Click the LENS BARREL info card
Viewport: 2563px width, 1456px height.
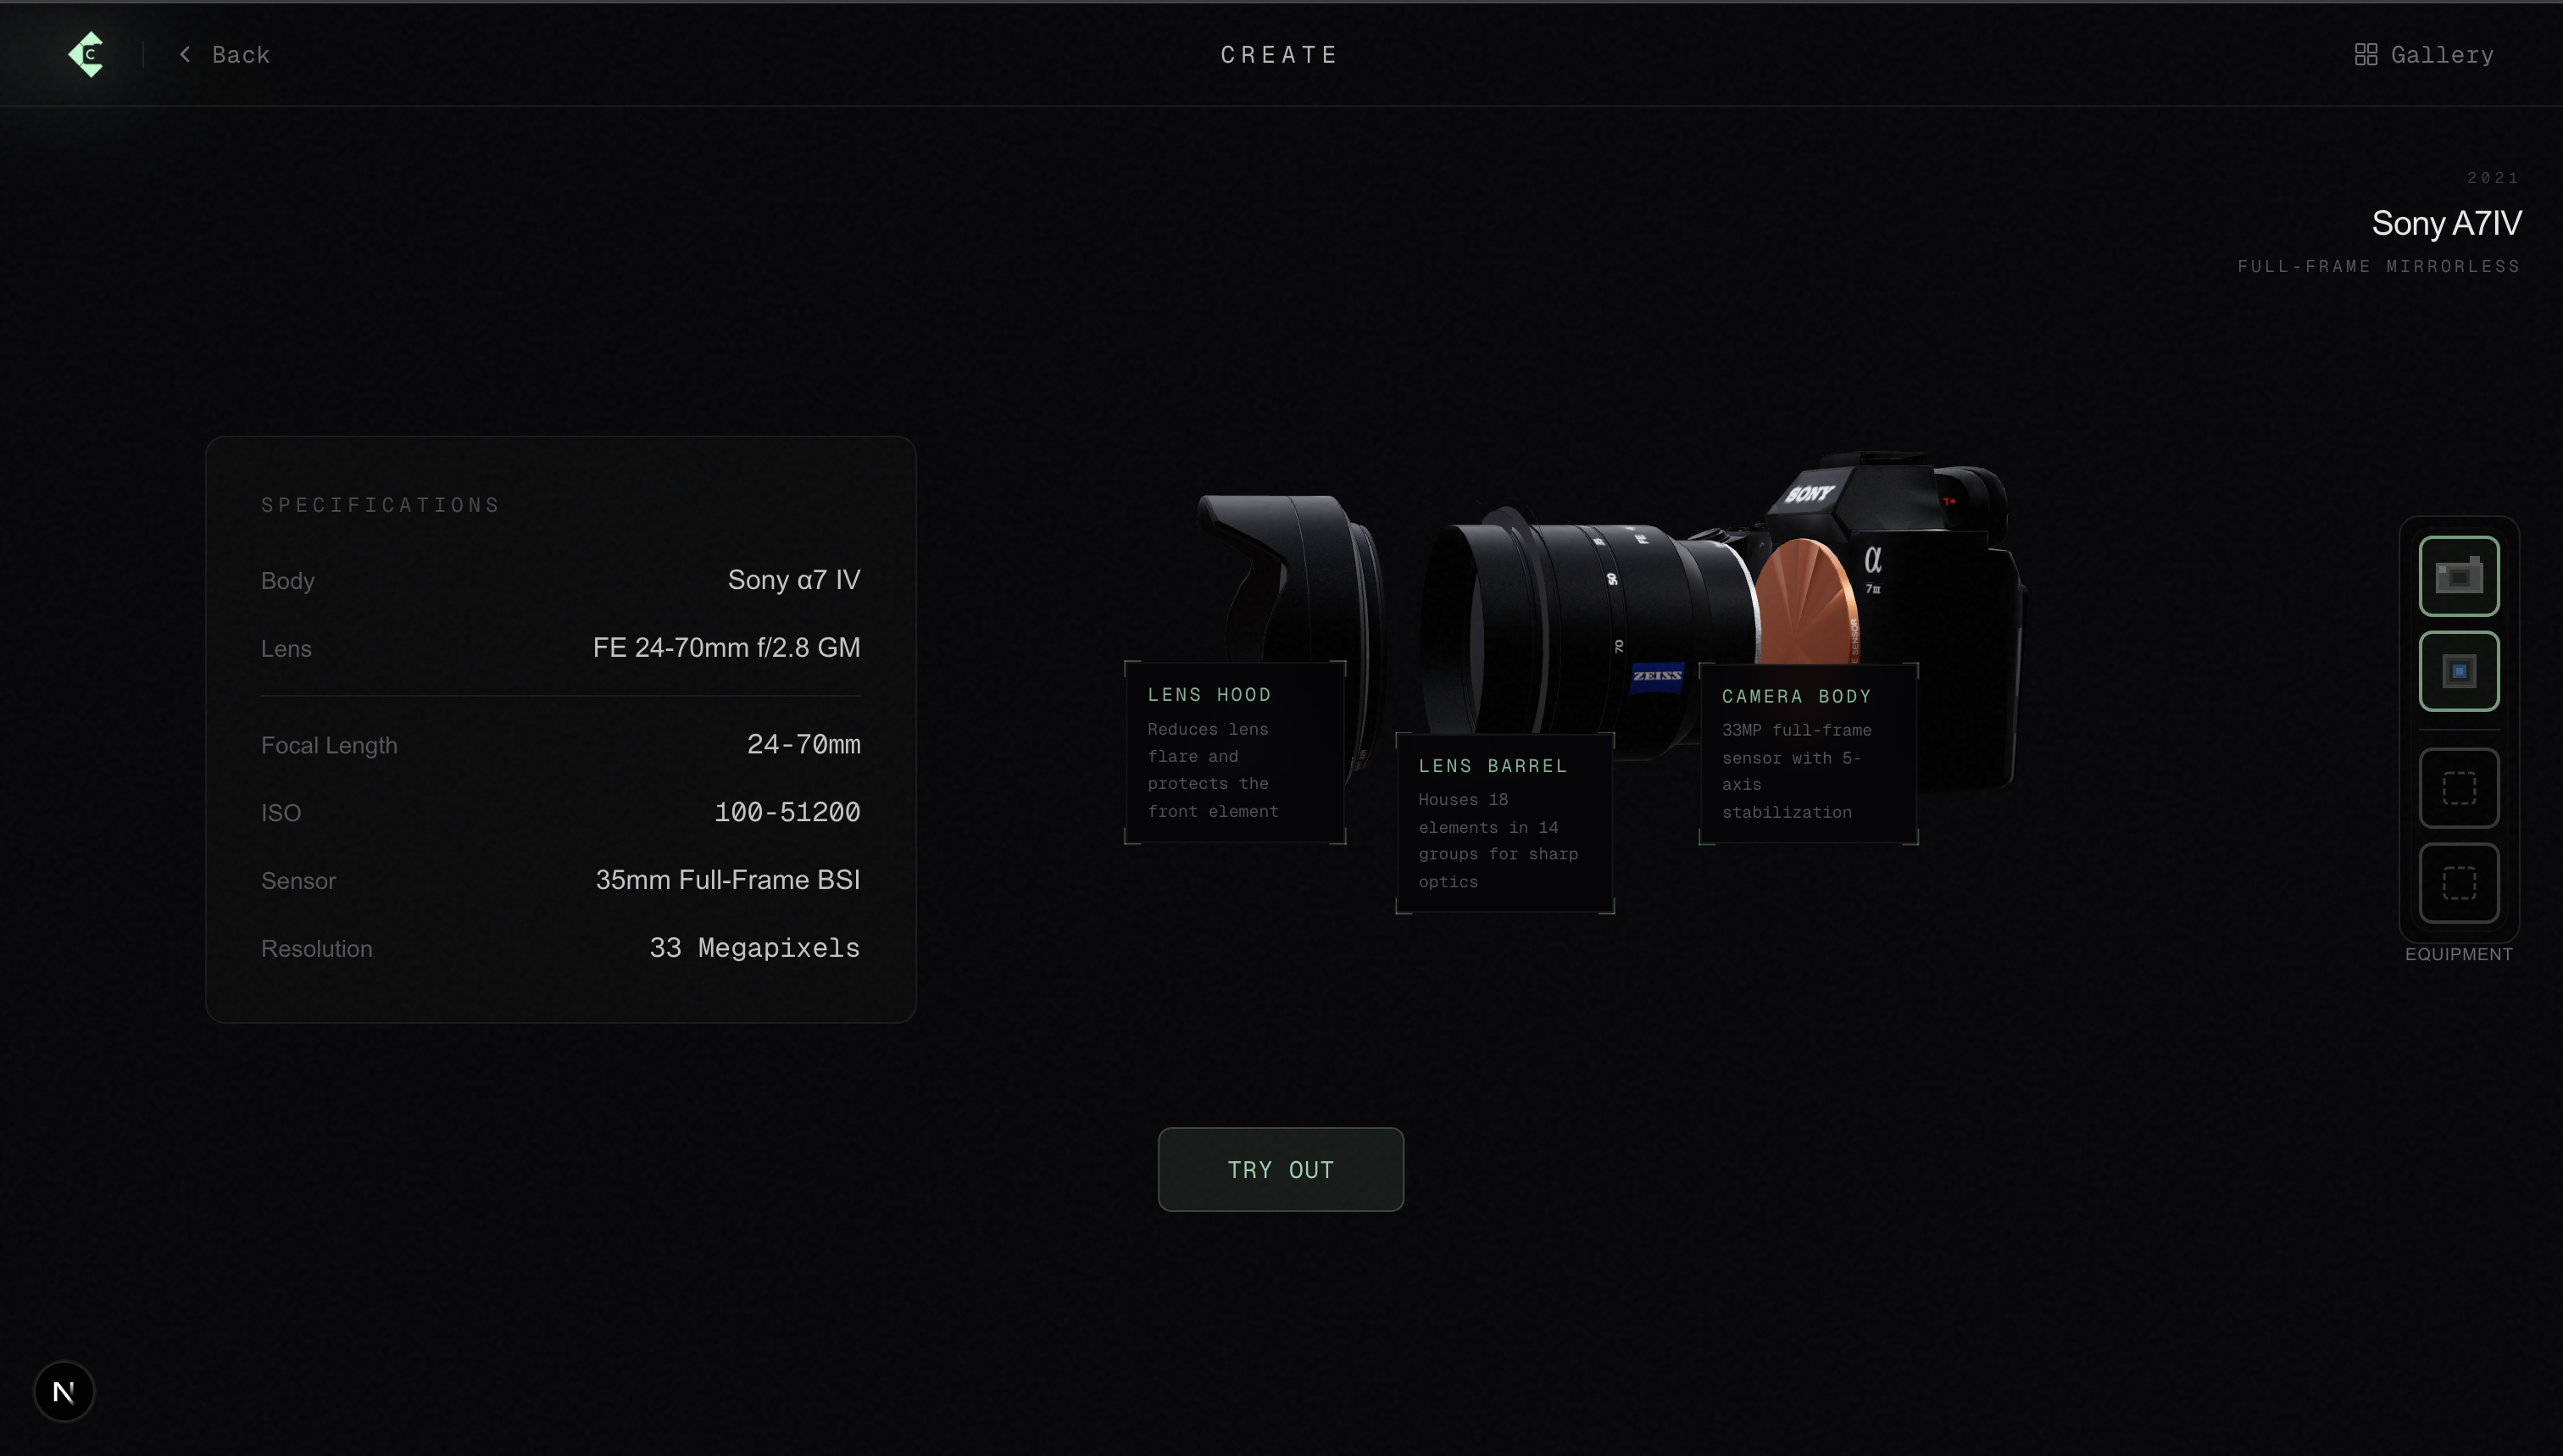point(1504,822)
